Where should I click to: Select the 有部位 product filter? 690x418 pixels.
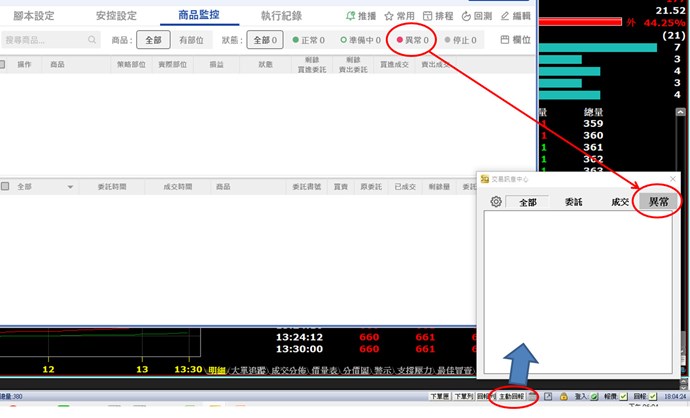[191, 40]
